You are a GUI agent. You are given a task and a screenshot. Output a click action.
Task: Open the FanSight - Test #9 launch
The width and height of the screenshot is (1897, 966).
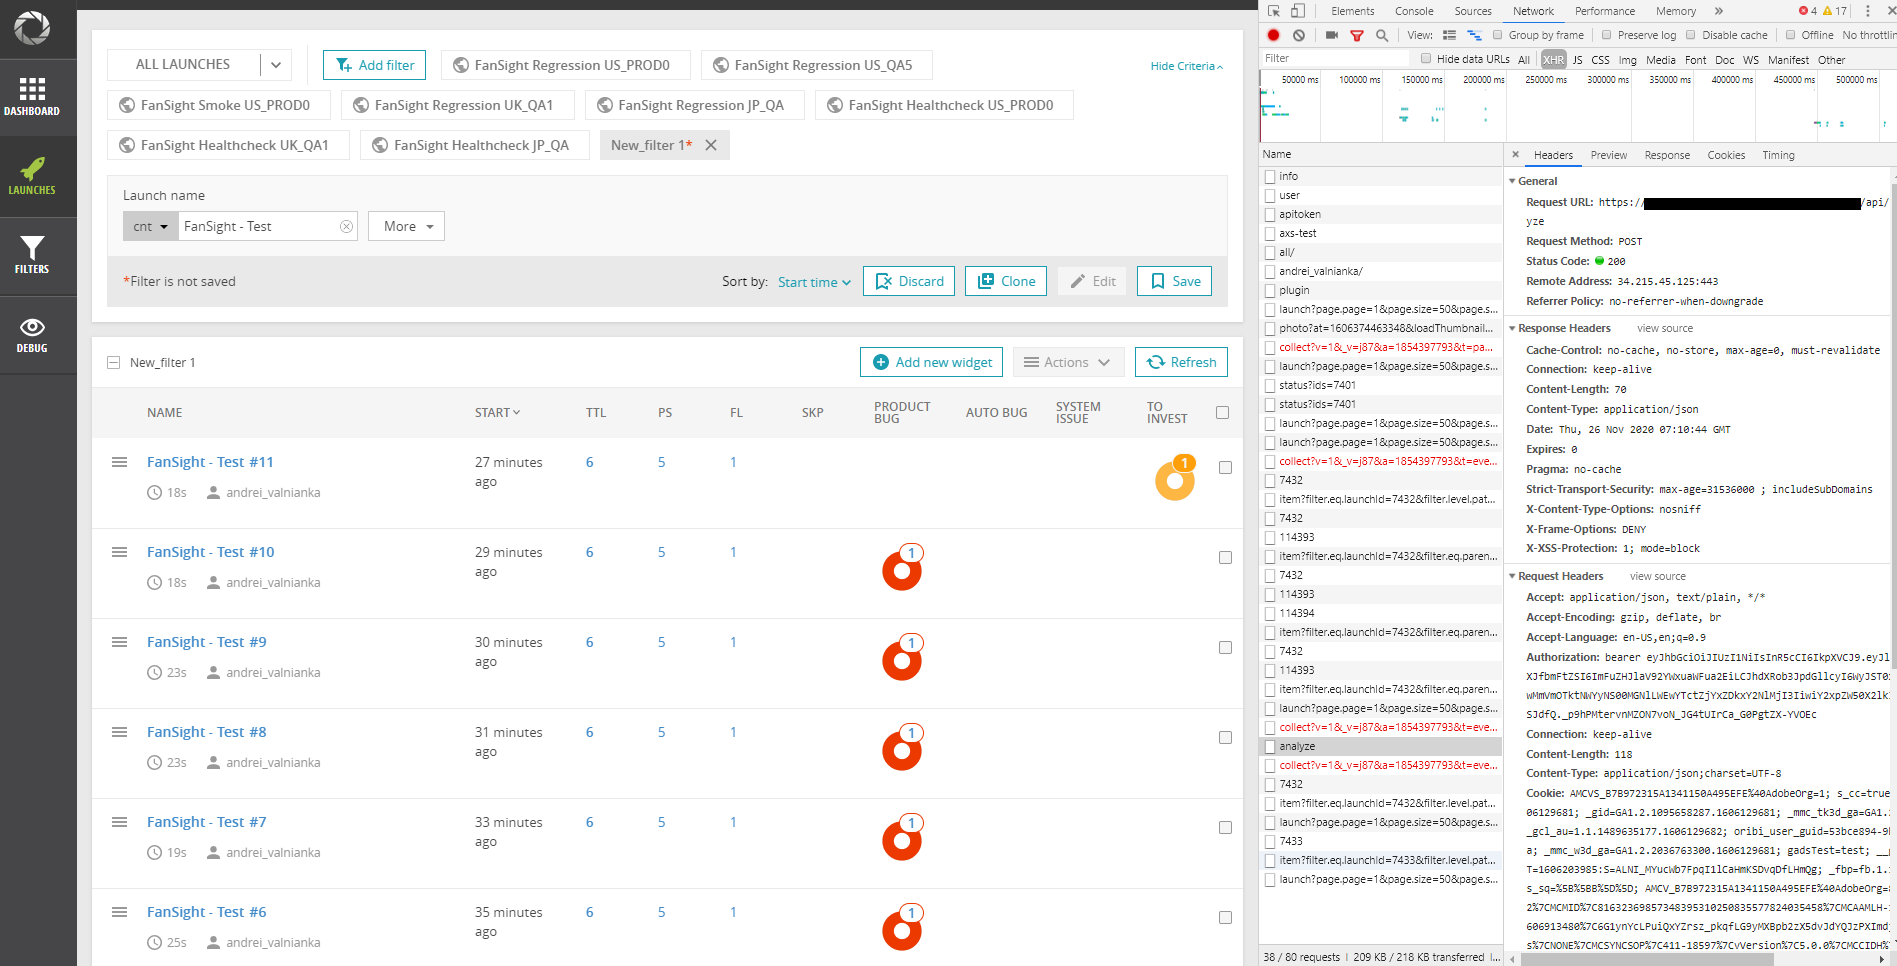pyautogui.click(x=206, y=641)
